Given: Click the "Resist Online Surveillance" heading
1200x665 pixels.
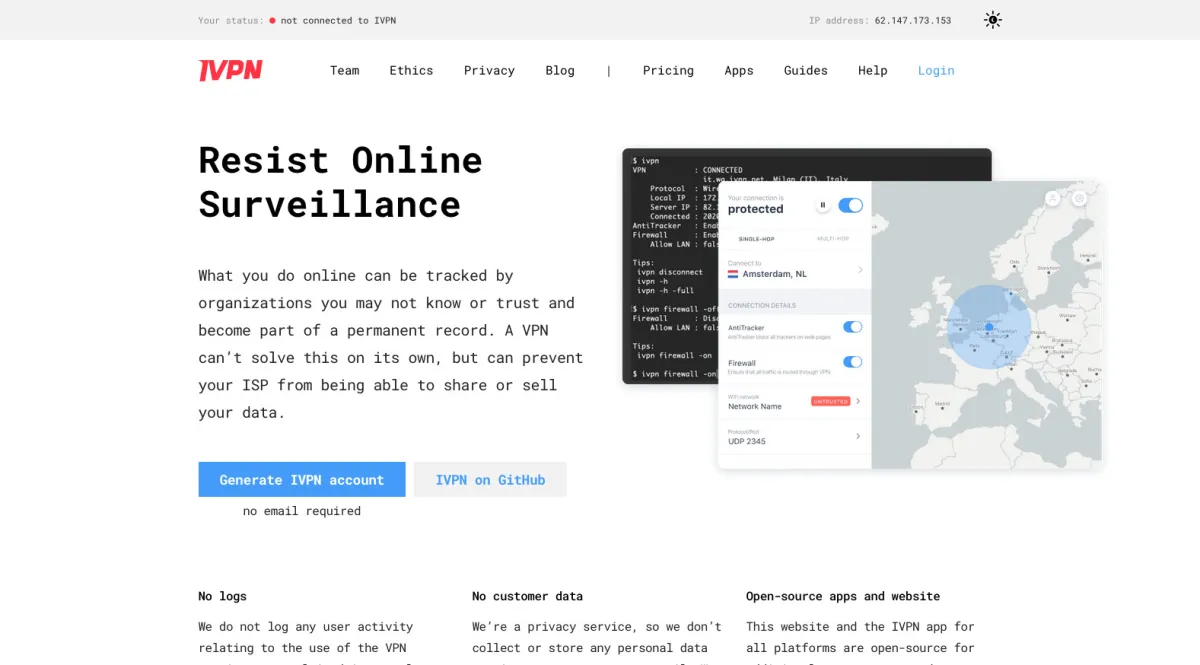Looking at the screenshot, I should (340, 182).
